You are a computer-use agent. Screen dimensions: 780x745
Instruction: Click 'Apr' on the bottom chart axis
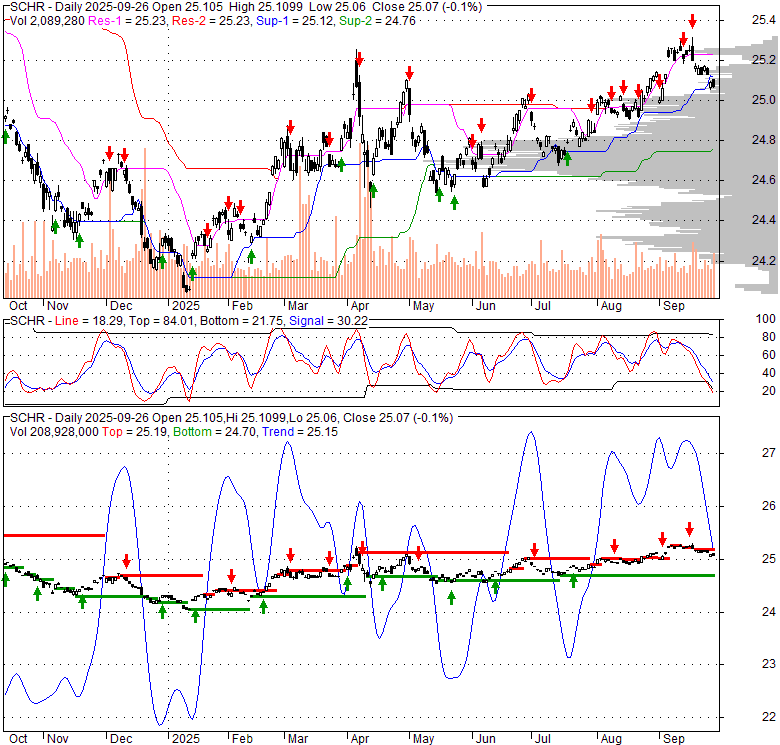coord(360,739)
